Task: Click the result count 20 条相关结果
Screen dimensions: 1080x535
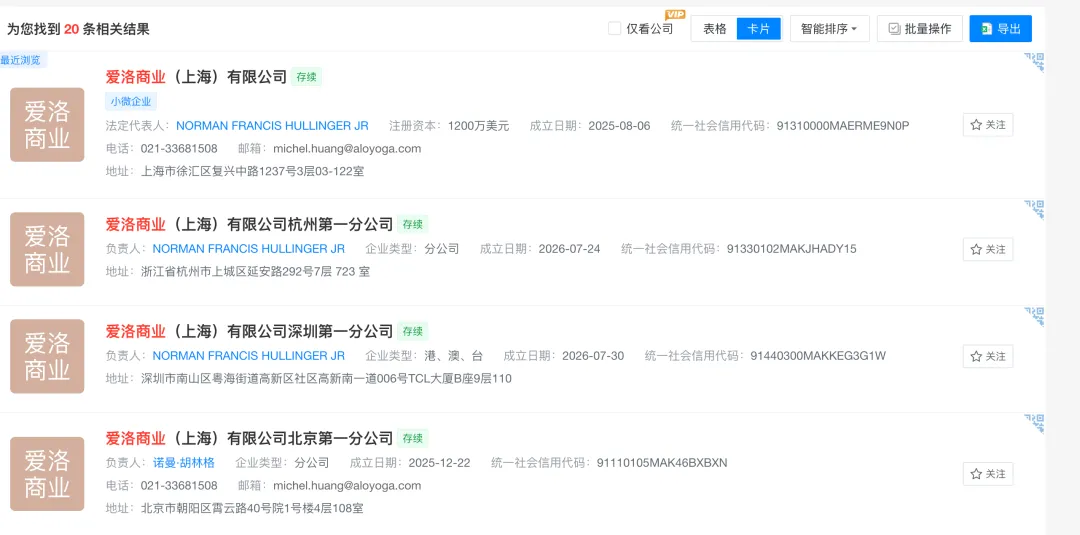Action: click(107, 29)
